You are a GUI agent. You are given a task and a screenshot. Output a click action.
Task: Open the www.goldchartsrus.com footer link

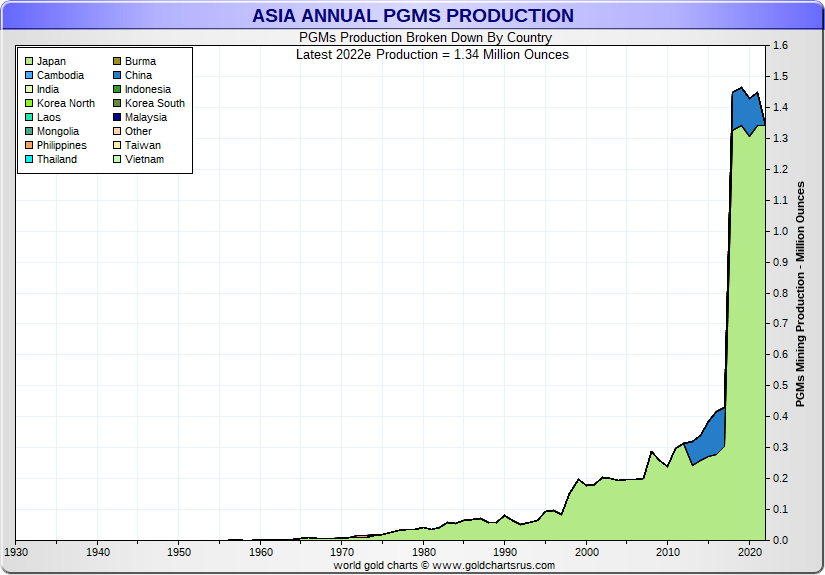494,566
